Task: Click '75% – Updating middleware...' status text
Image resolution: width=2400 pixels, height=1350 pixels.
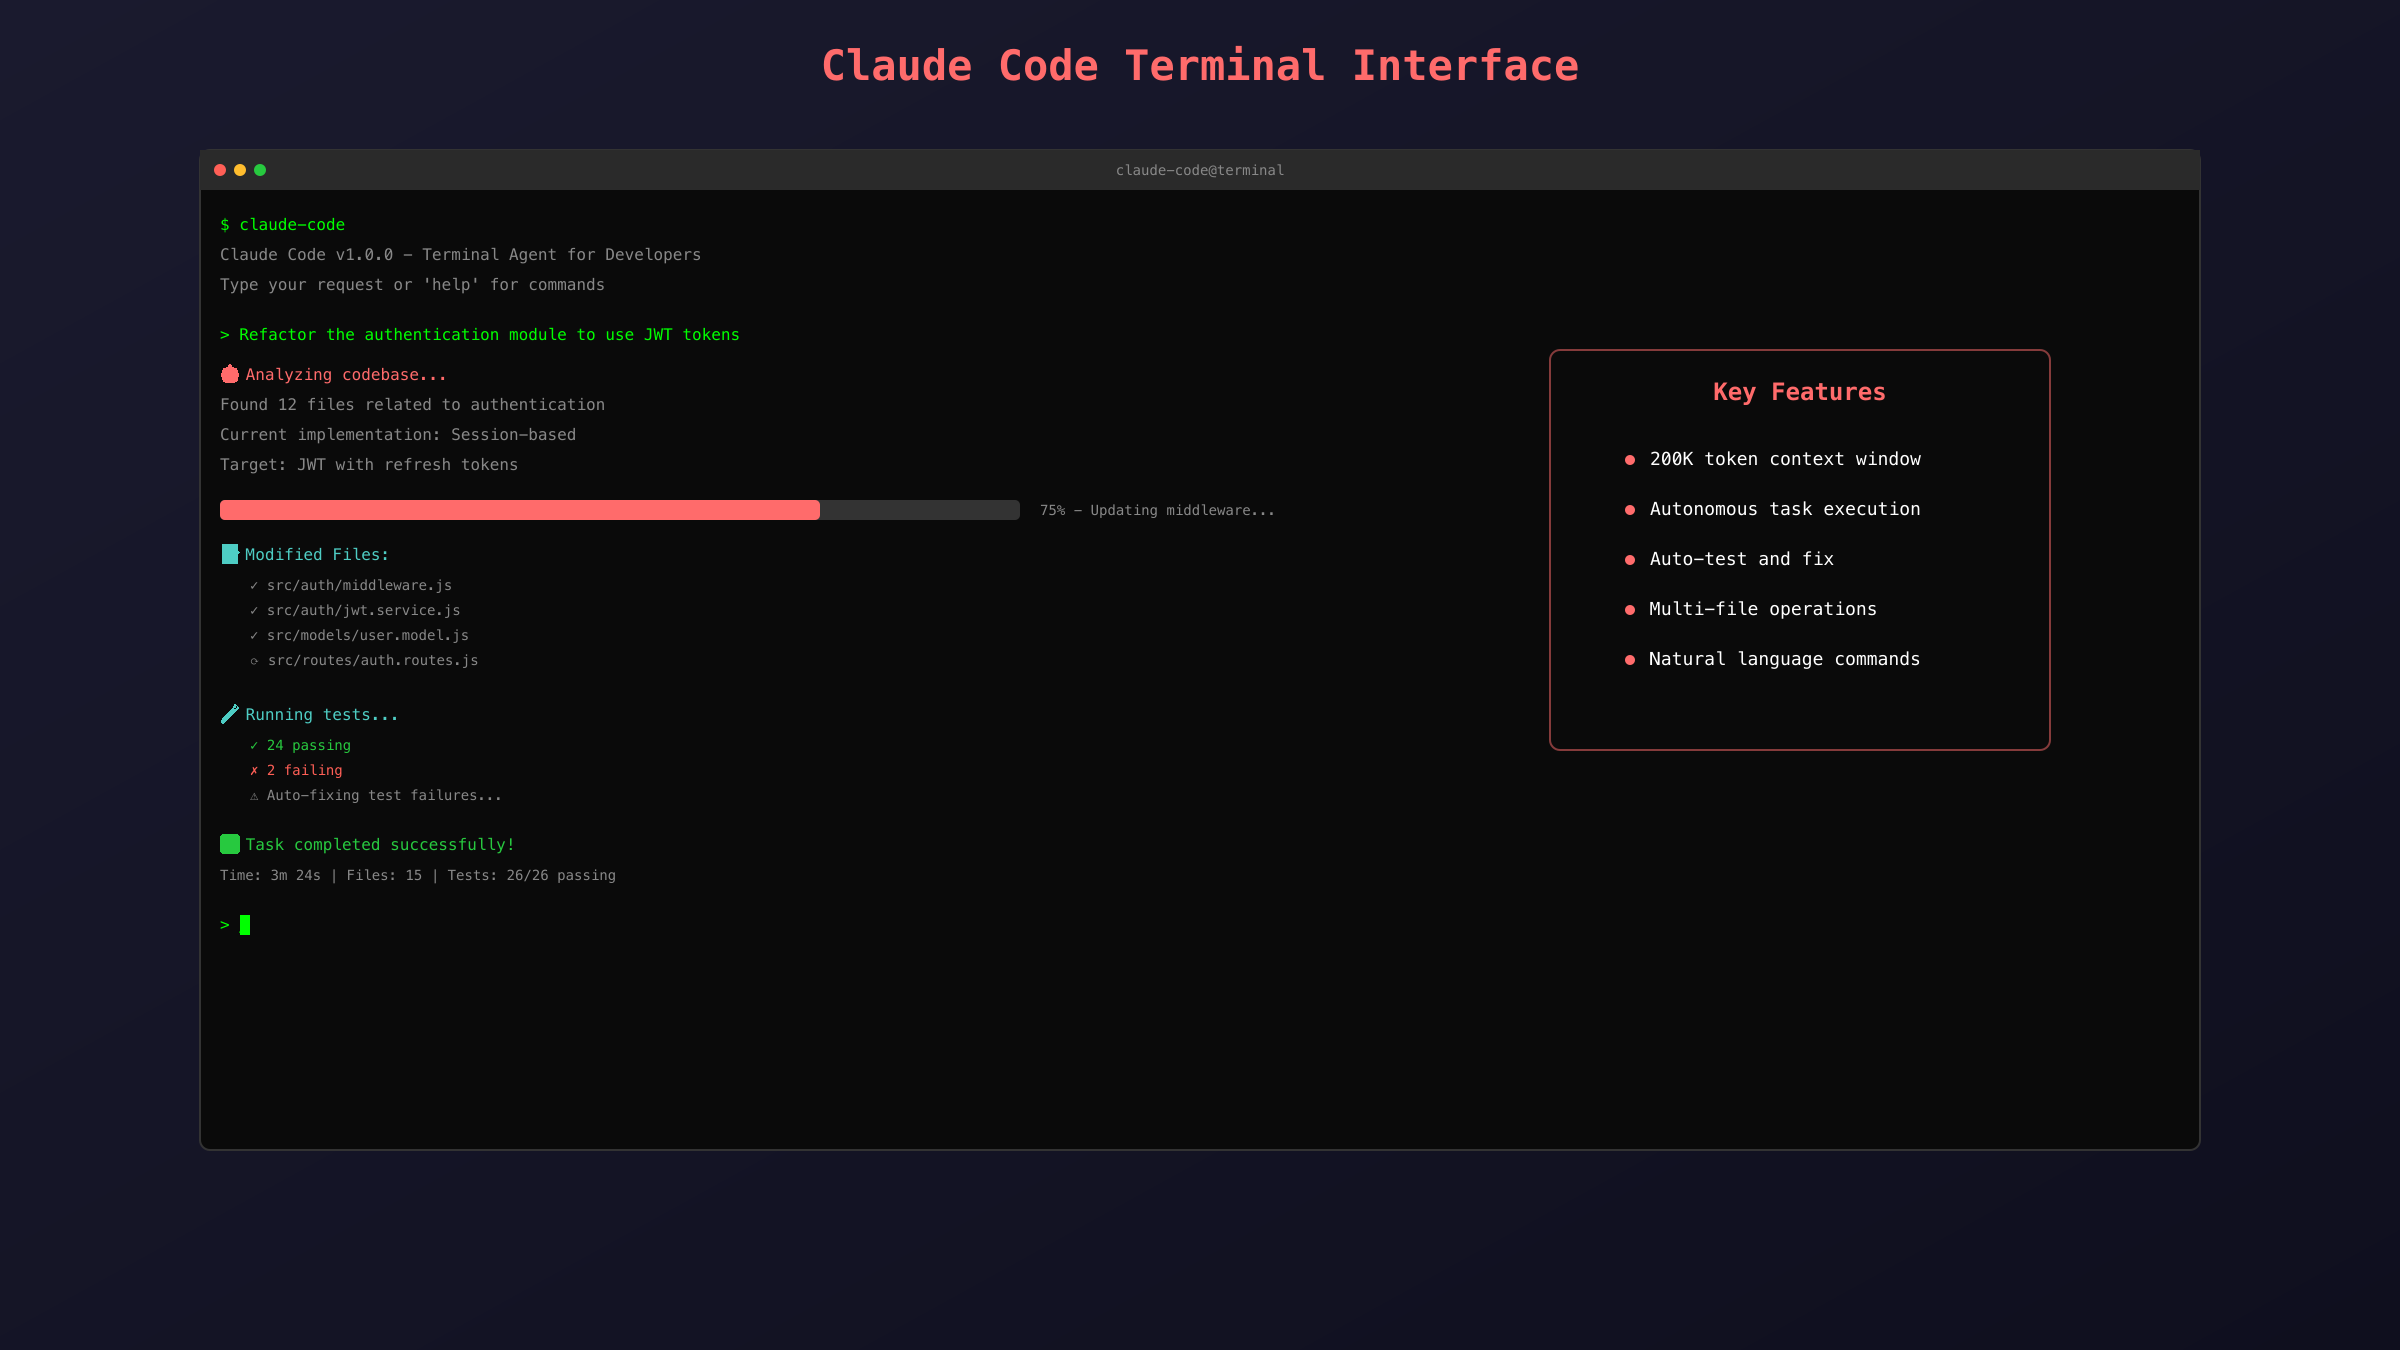Action: click(x=1157, y=510)
